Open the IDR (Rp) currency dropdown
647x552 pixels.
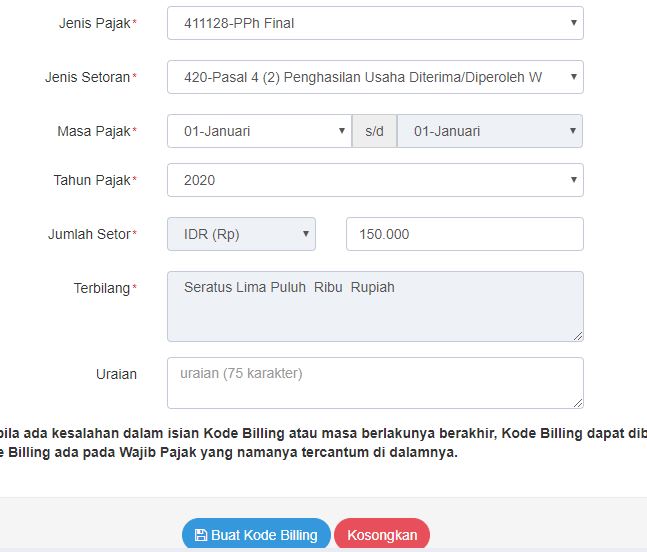point(241,234)
